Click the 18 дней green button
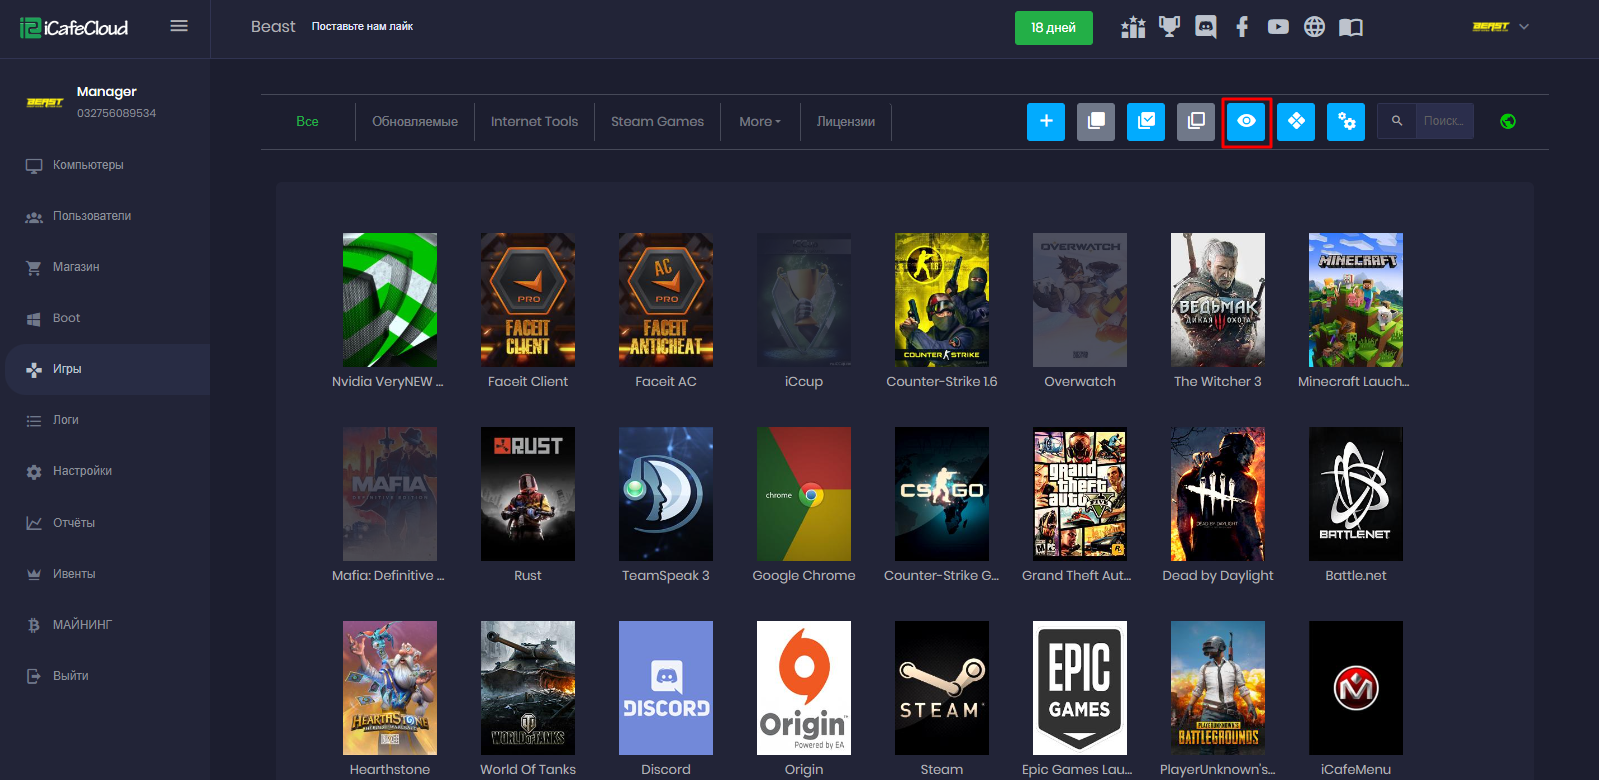 click(1053, 27)
